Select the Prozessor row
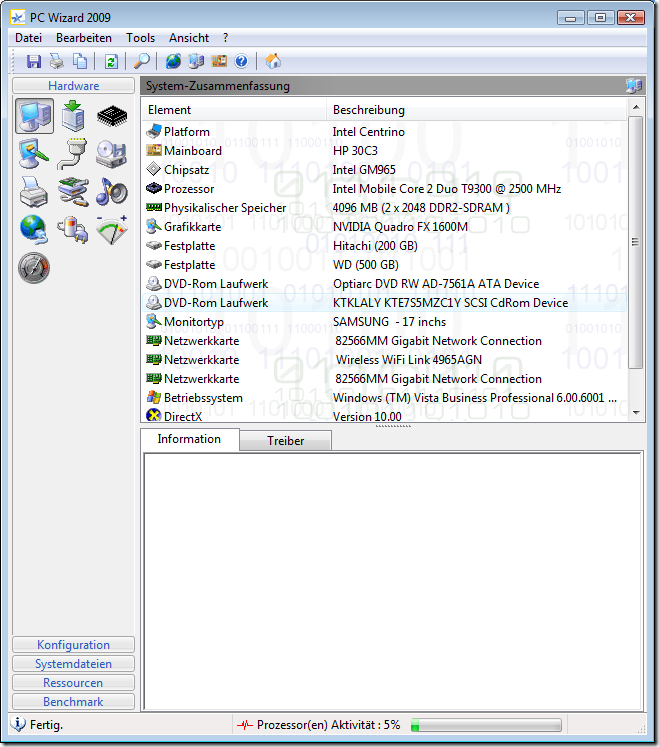 (x=384, y=189)
